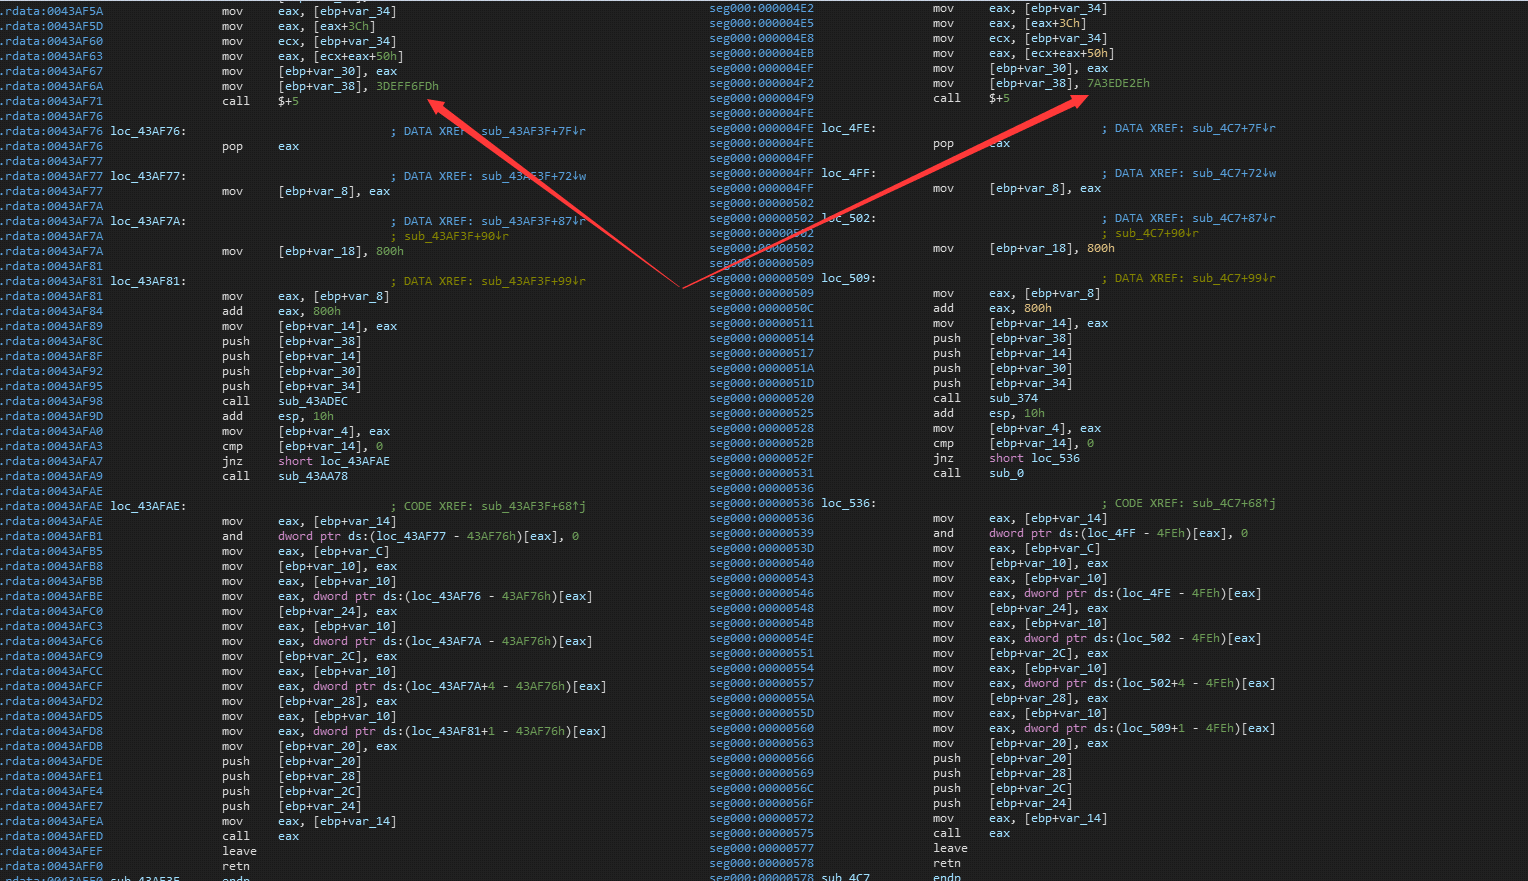Click address .rdata:0043AF98 in left pane

pos(52,401)
